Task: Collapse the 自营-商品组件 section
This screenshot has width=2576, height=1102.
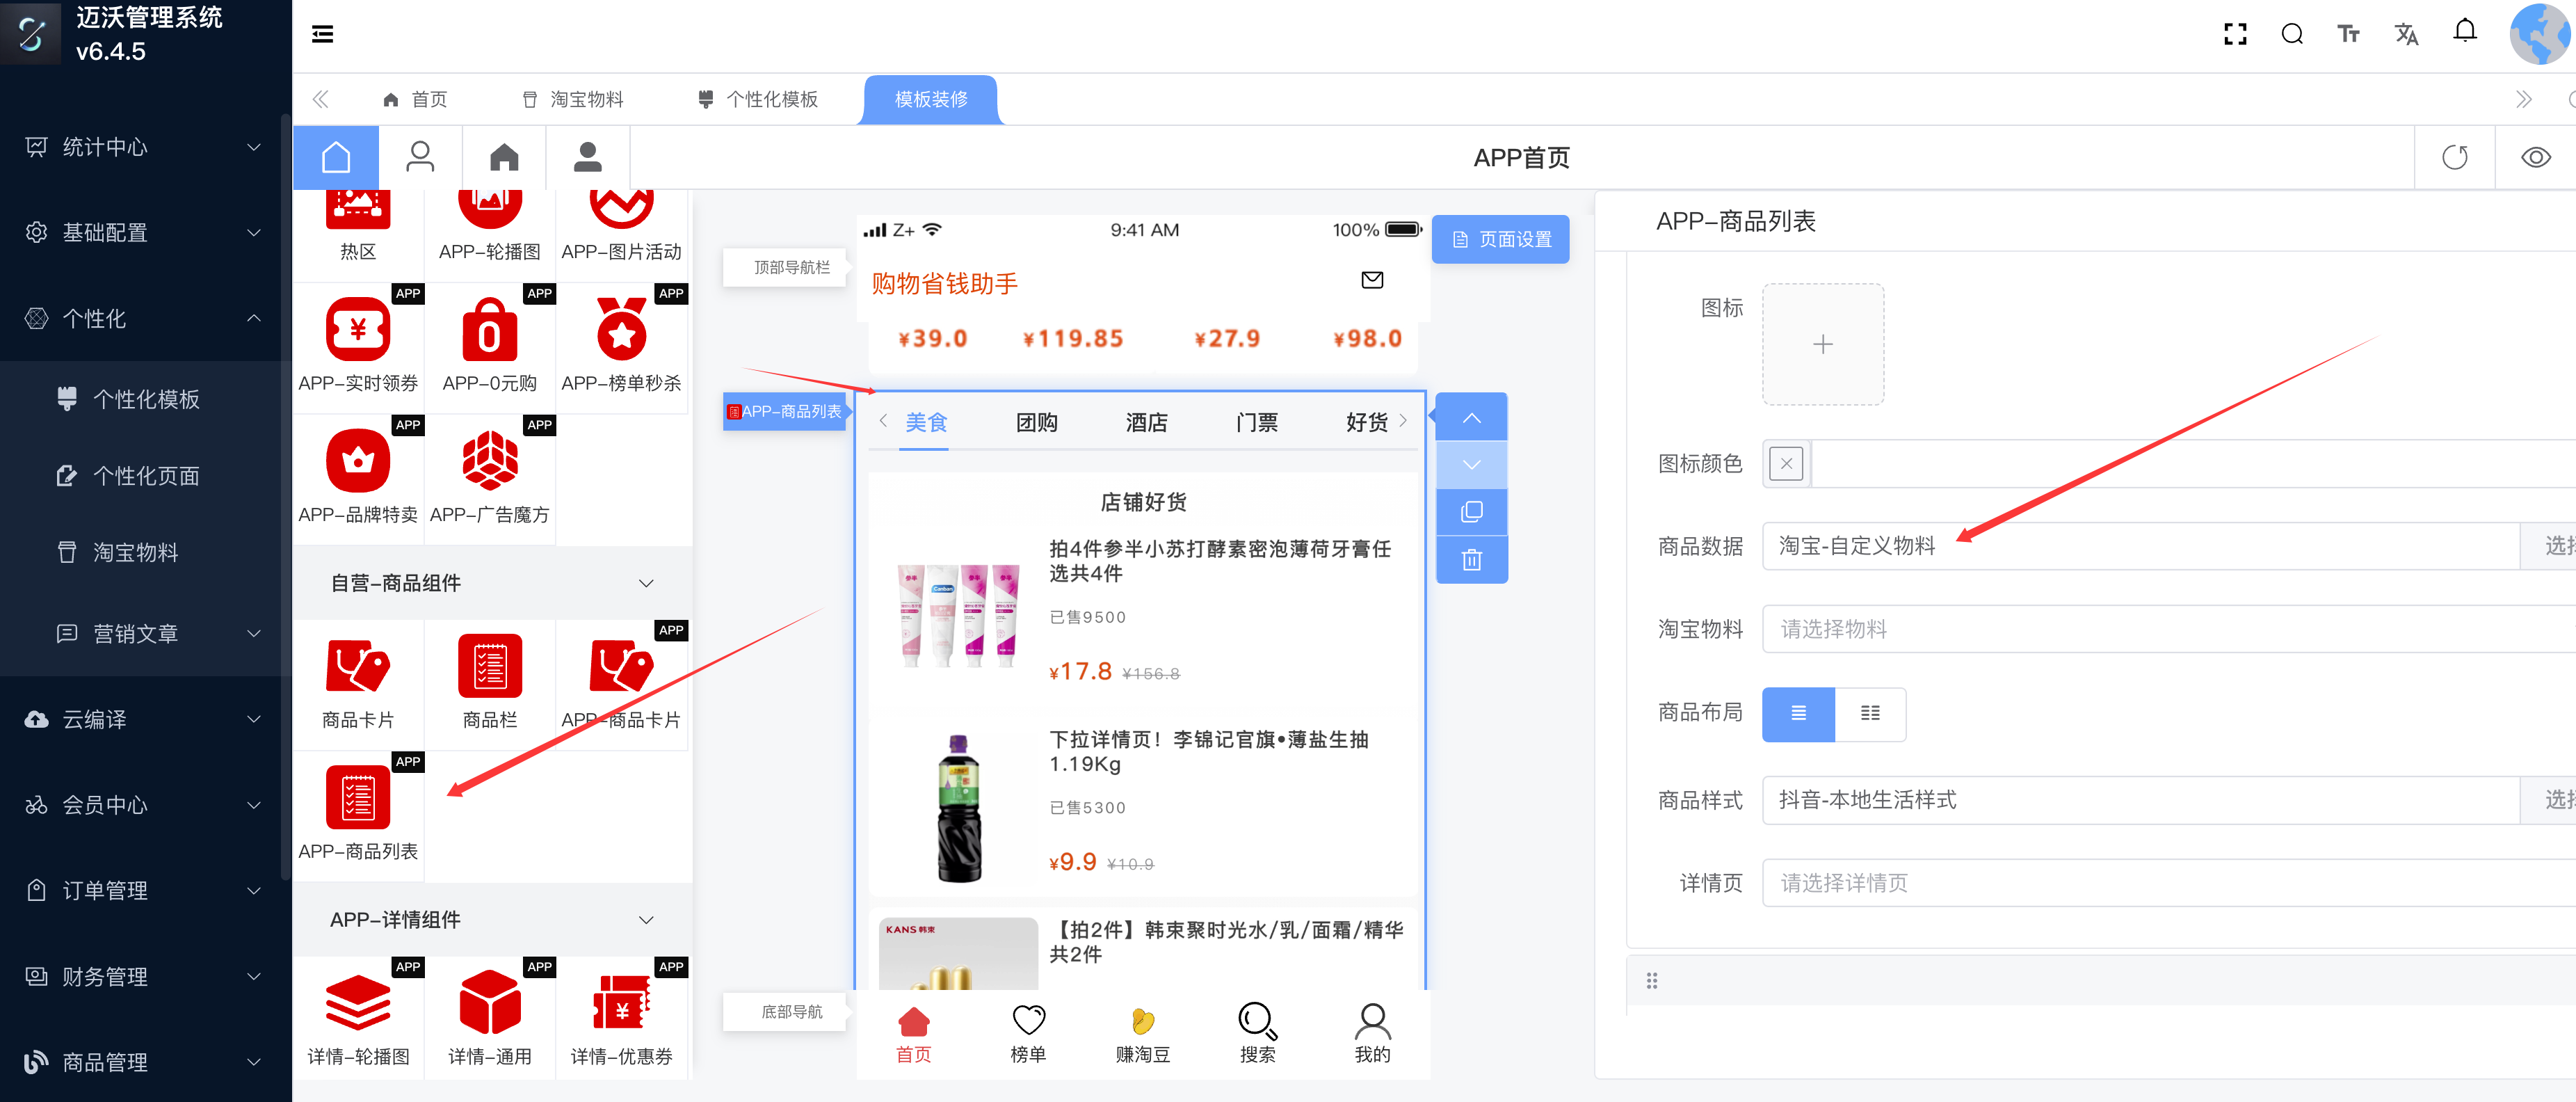Action: tap(646, 584)
